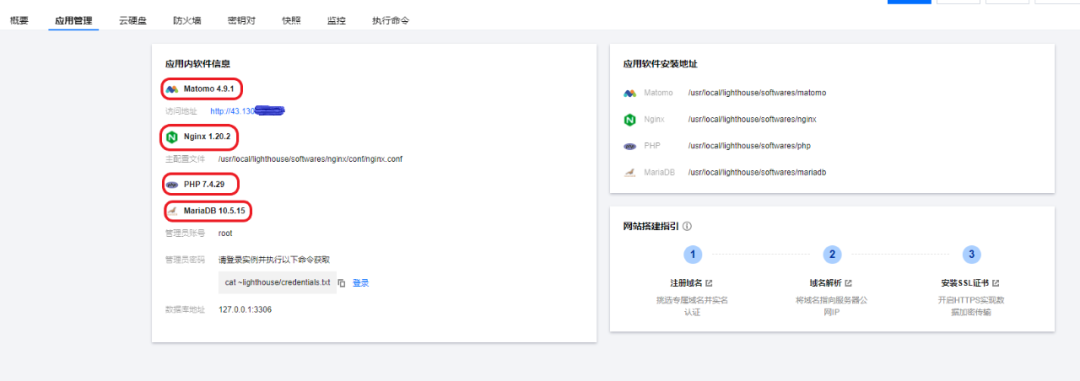Open the 密钥对 tab
Image resolution: width=1080 pixels, height=381 pixels.
coord(242,21)
